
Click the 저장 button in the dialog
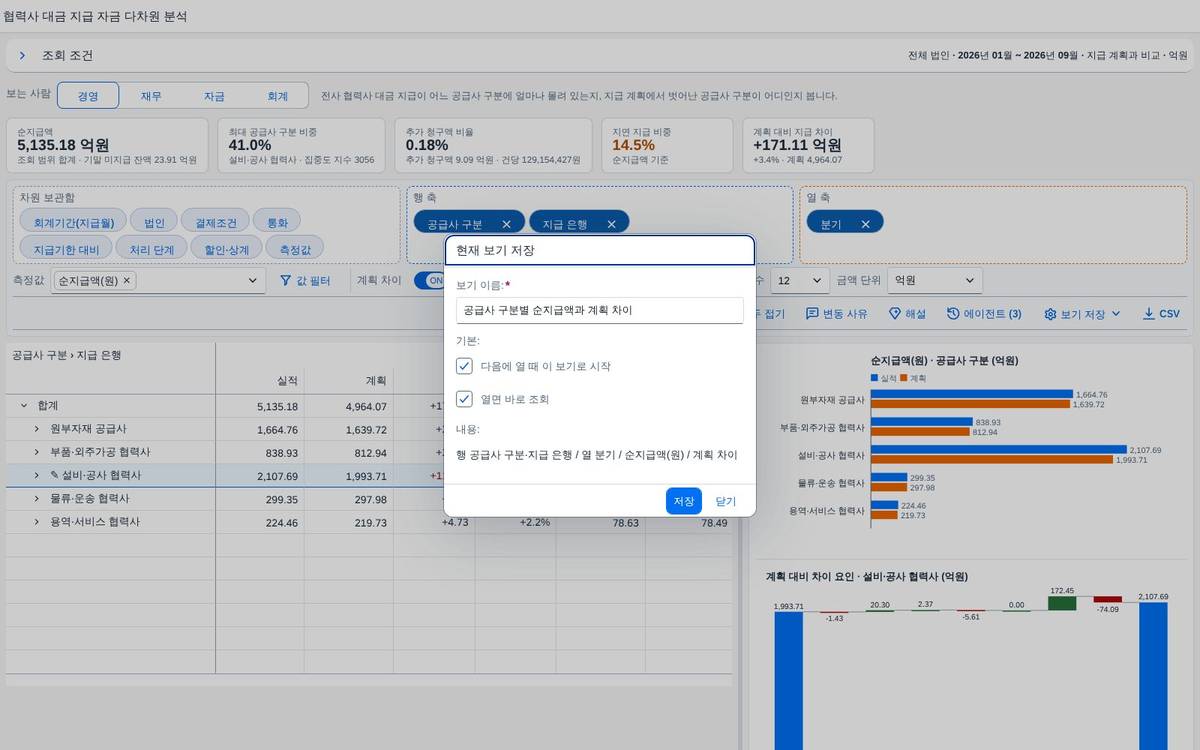(x=684, y=501)
